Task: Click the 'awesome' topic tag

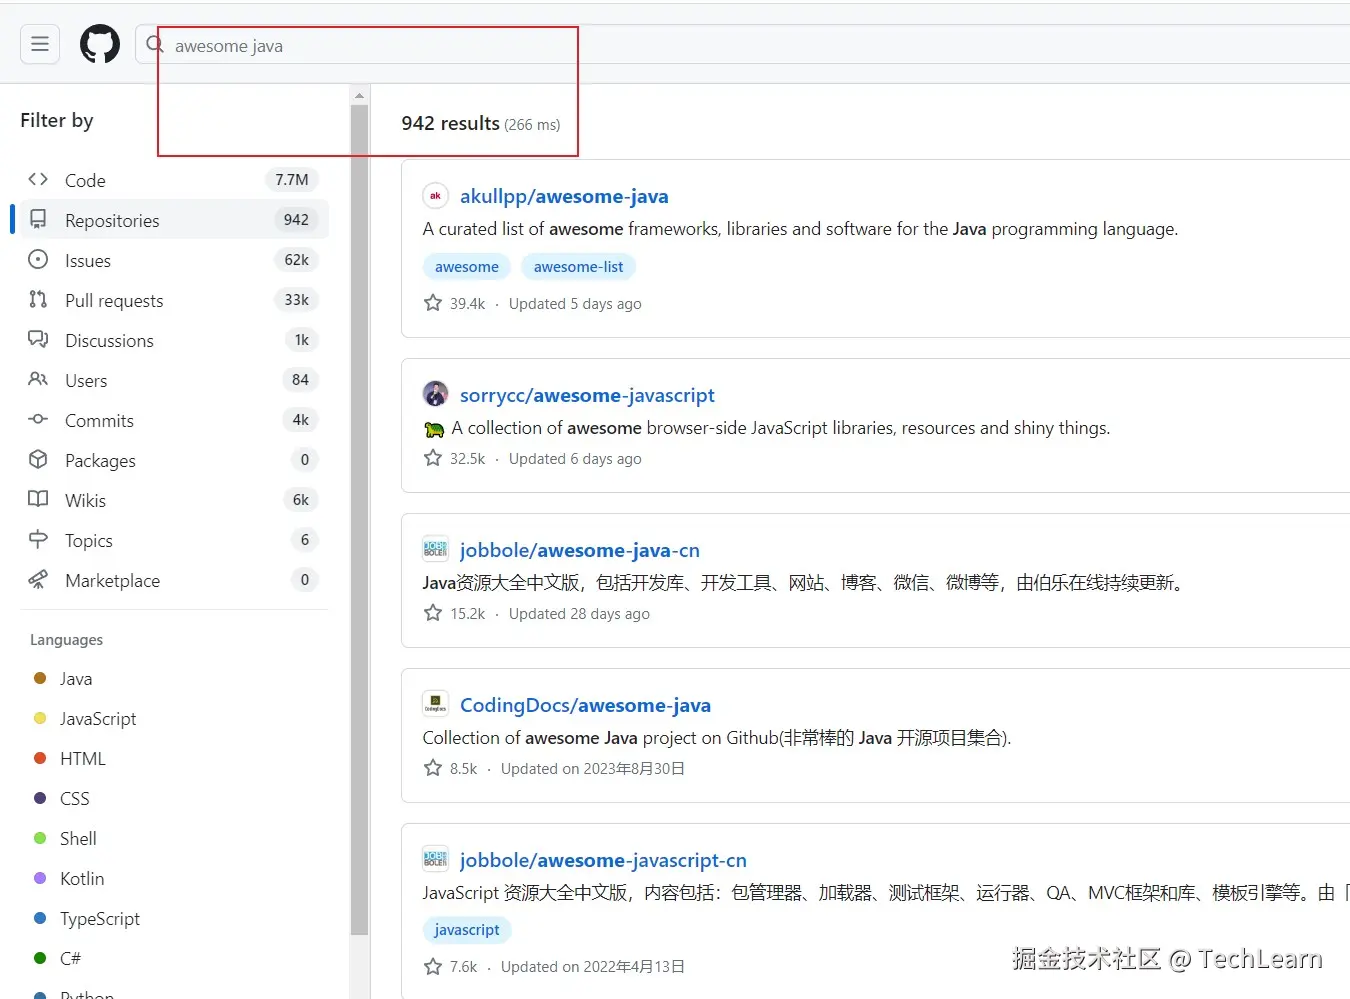Action: pos(467,267)
